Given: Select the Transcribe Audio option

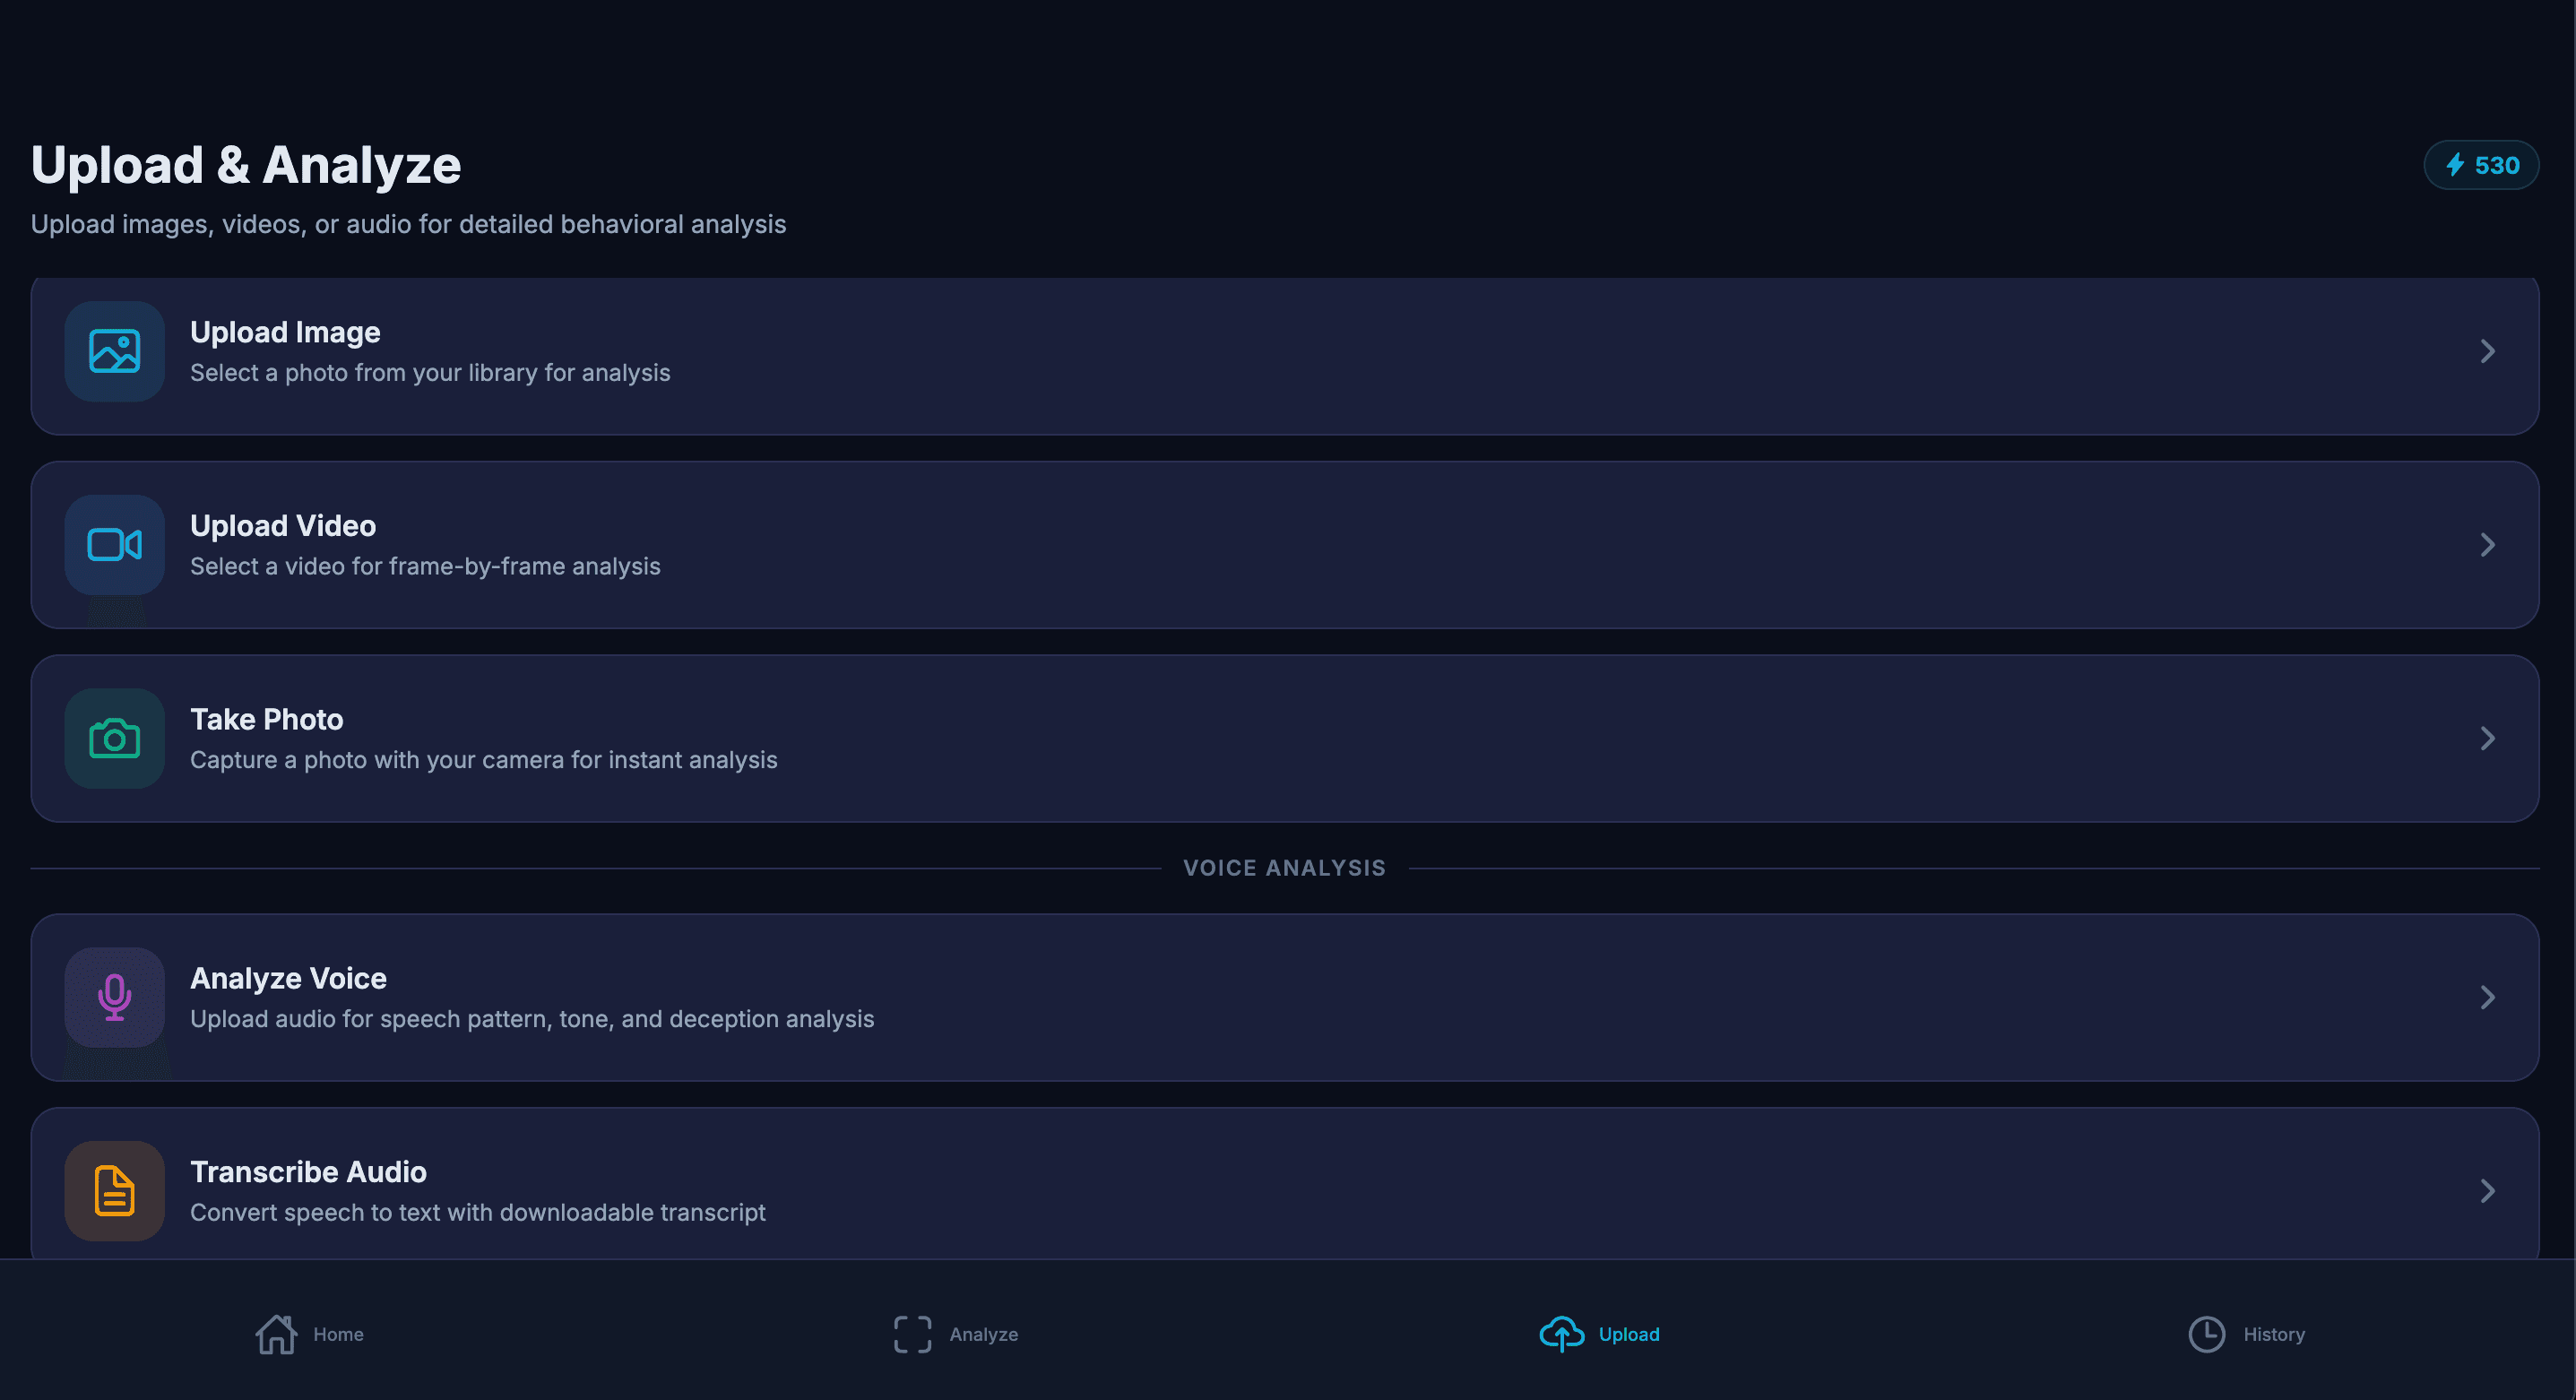Looking at the screenshot, I should pyautogui.click(x=1286, y=1190).
